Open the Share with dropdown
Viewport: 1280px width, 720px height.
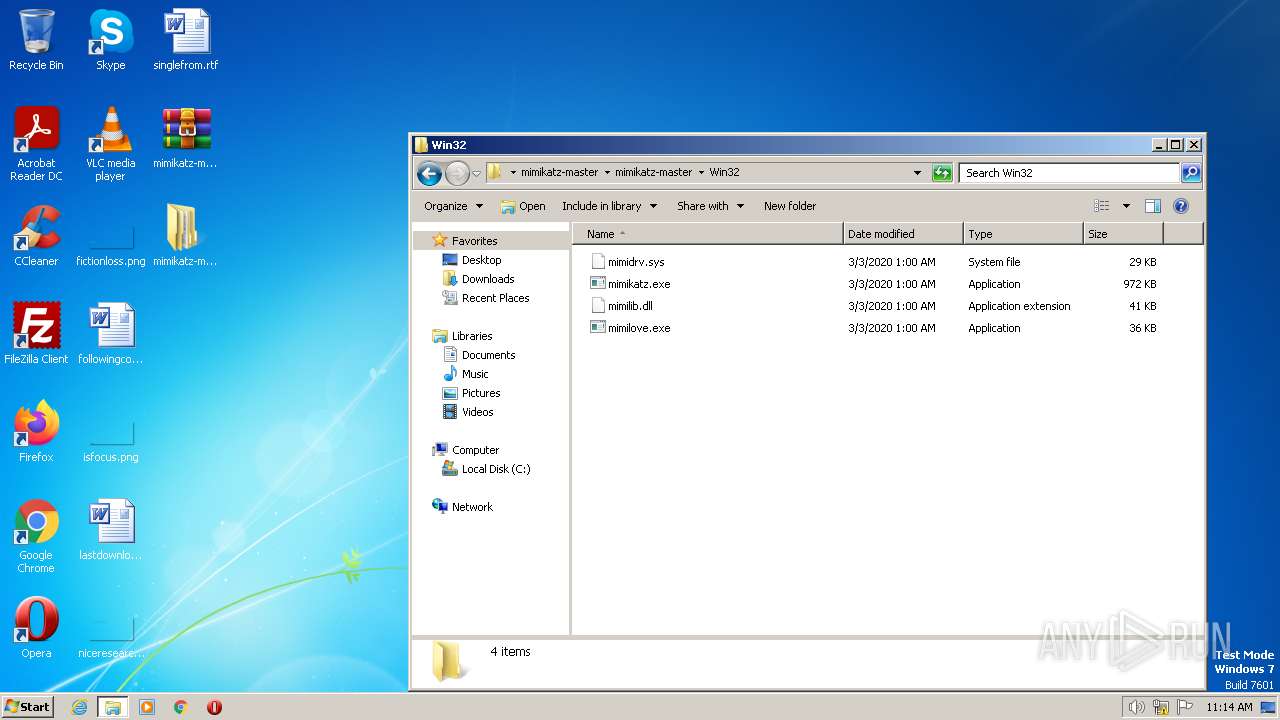coord(710,206)
